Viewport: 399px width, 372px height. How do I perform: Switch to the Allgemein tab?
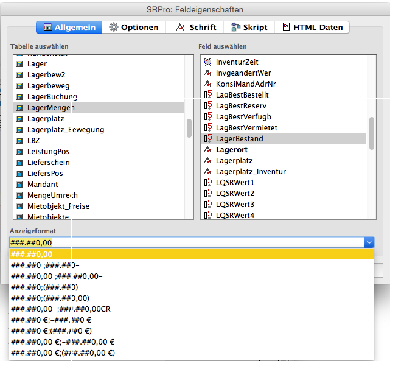pos(69,27)
